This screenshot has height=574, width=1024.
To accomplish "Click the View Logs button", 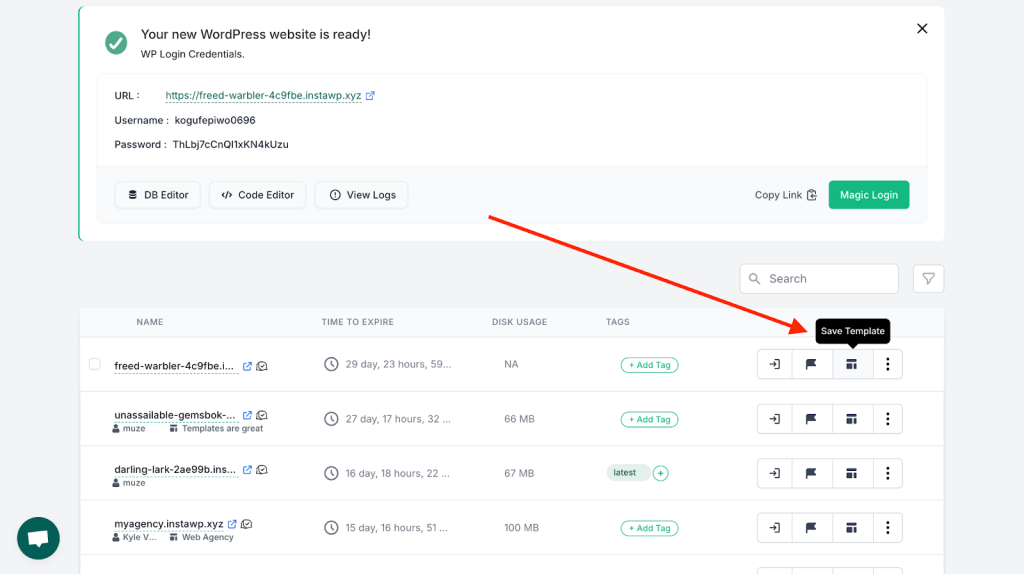I will pyautogui.click(x=361, y=195).
